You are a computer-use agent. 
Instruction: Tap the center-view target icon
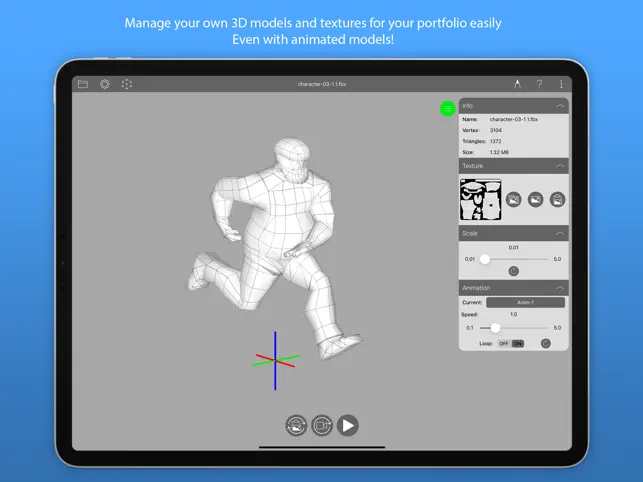tap(127, 84)
